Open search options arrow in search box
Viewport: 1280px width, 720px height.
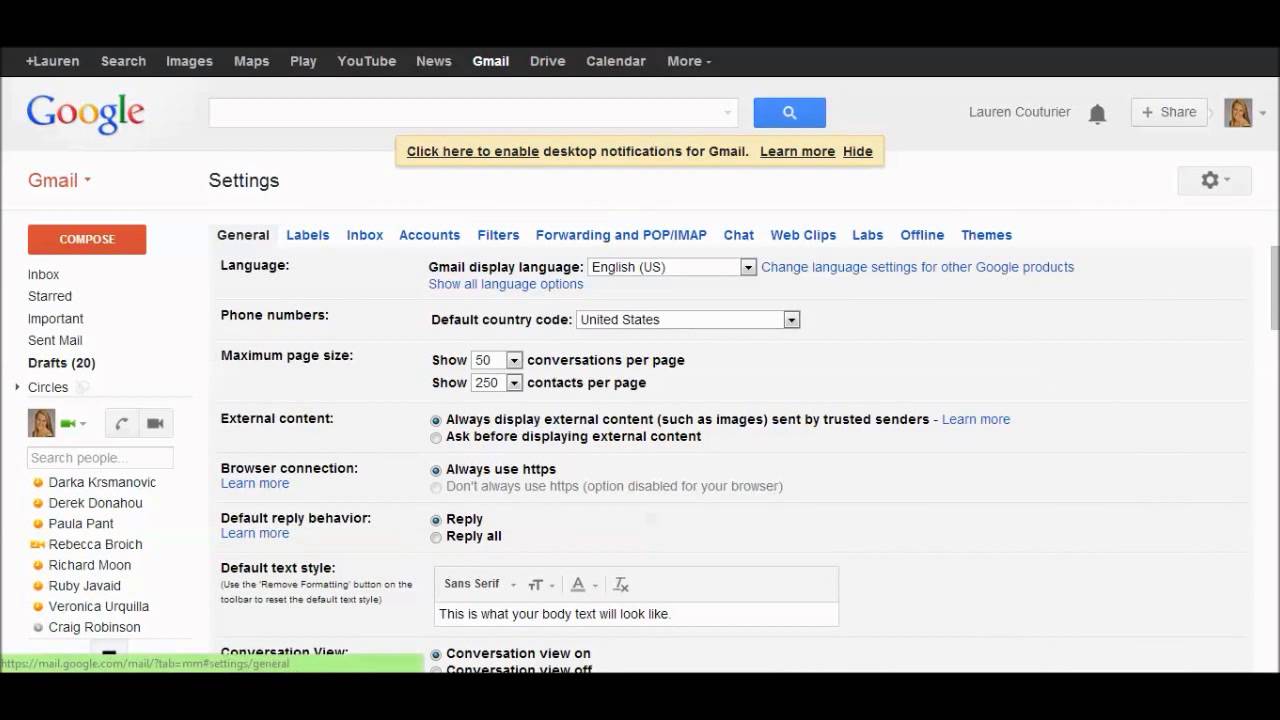[727, 113]
